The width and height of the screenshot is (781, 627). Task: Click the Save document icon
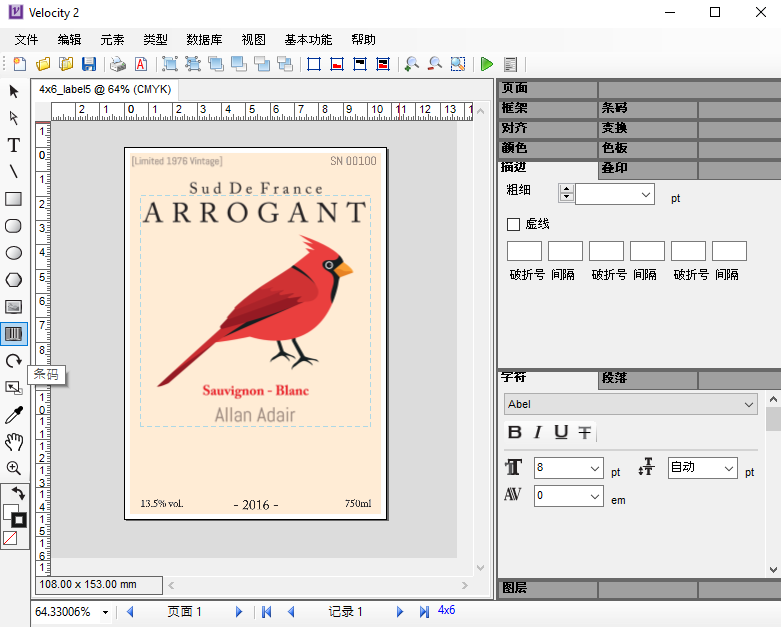point(89,64)
